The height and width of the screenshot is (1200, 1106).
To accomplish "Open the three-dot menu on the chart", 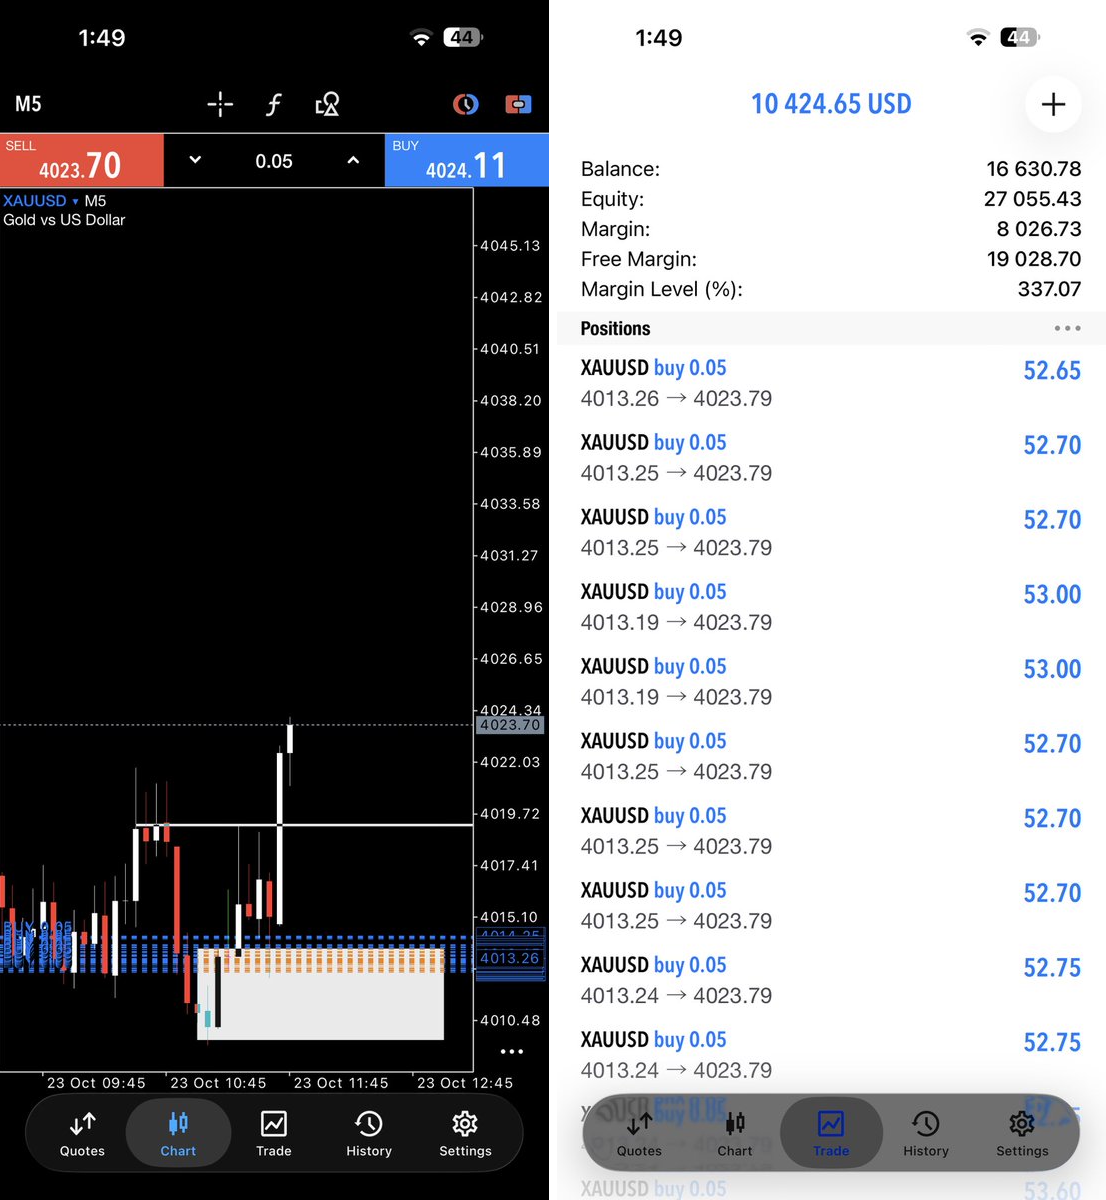I will [512, 1051].
